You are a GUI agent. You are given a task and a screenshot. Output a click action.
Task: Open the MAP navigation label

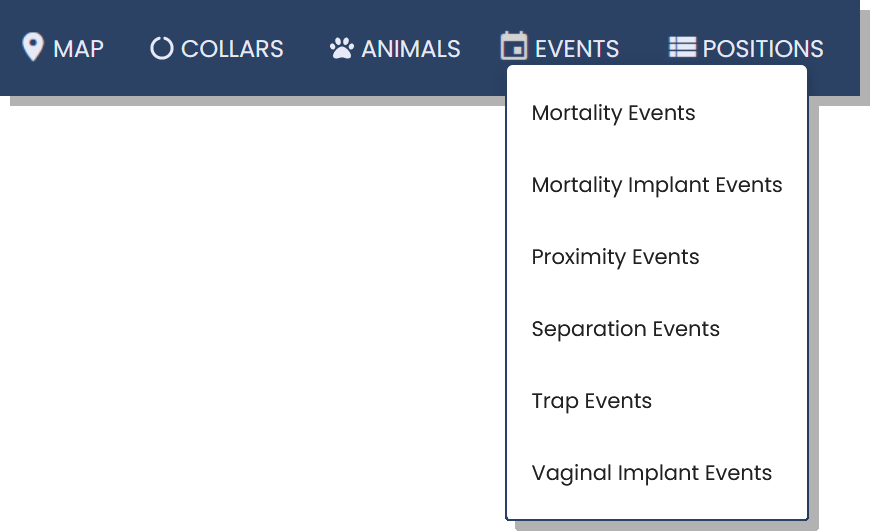pos(78,49)
